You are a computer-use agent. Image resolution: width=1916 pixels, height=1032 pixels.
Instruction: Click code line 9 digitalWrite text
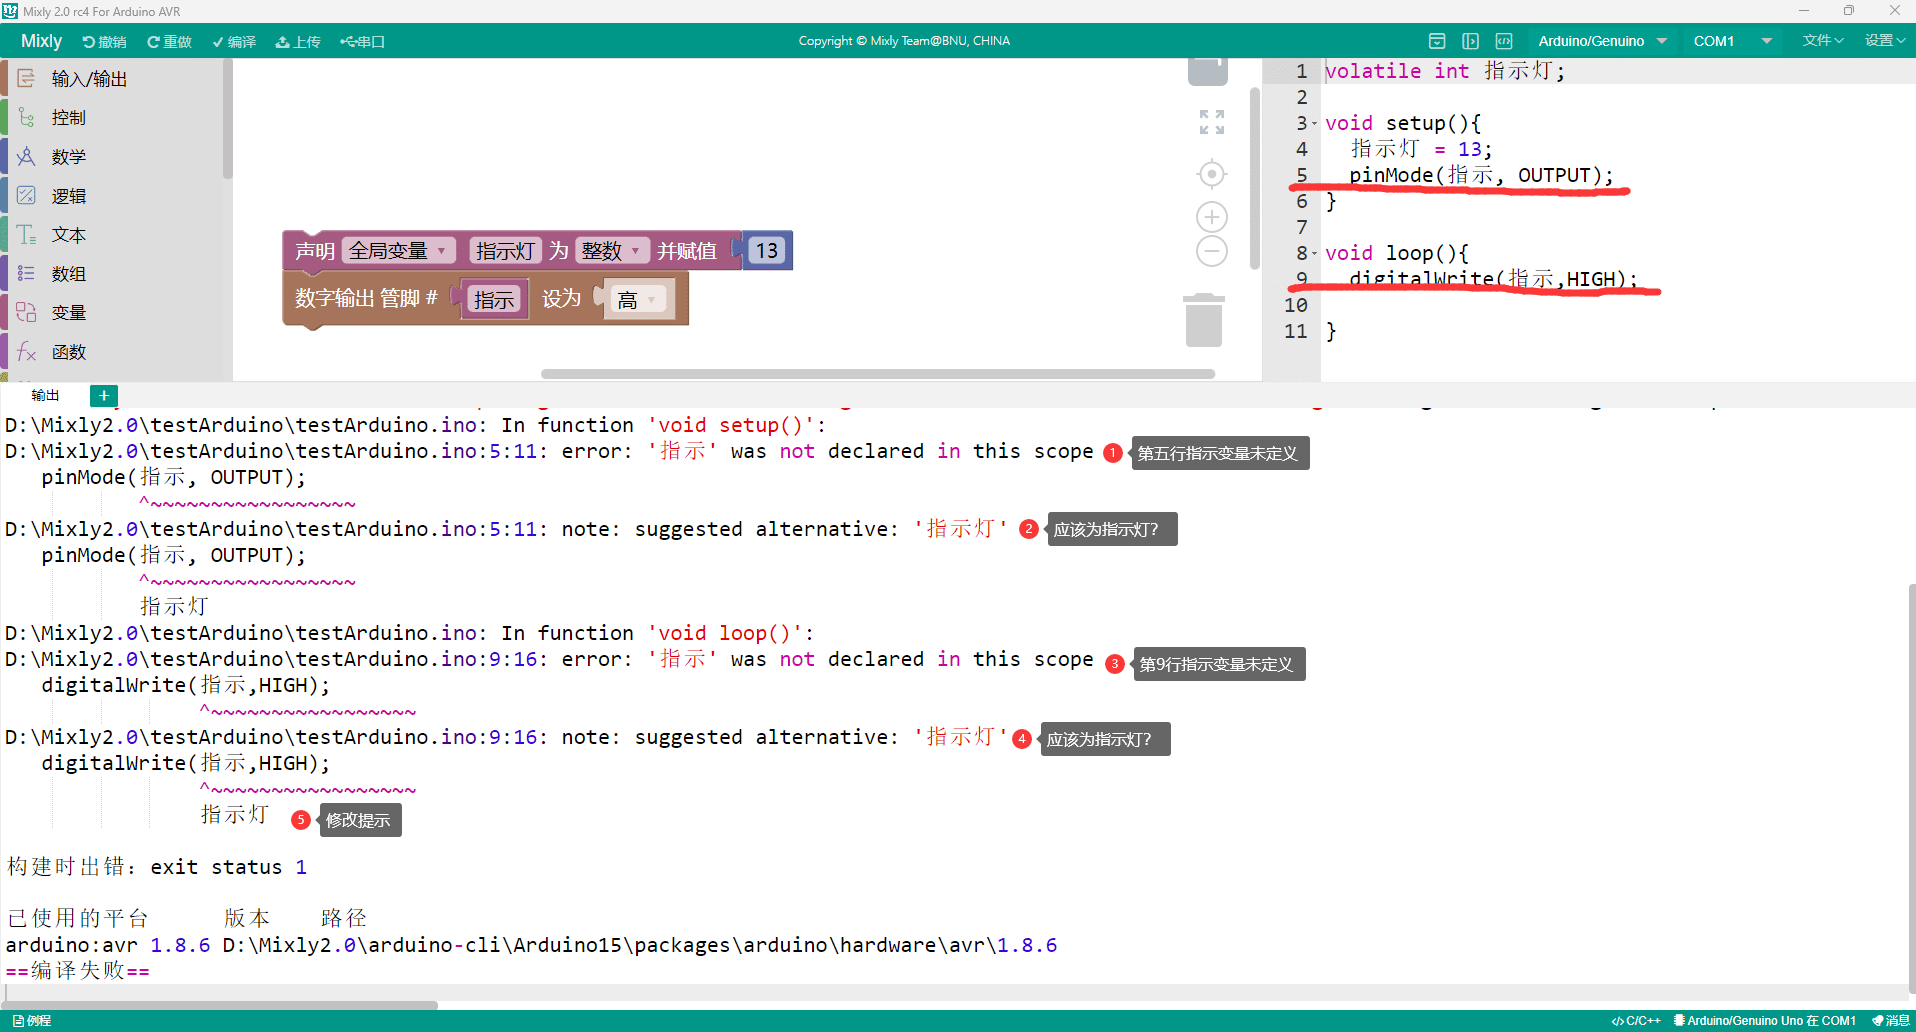coord(1493,279)
